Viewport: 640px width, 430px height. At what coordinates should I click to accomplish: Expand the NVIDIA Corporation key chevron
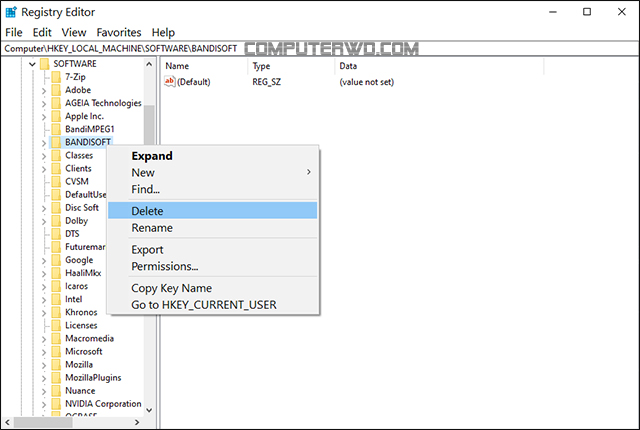tap(44, 404)
